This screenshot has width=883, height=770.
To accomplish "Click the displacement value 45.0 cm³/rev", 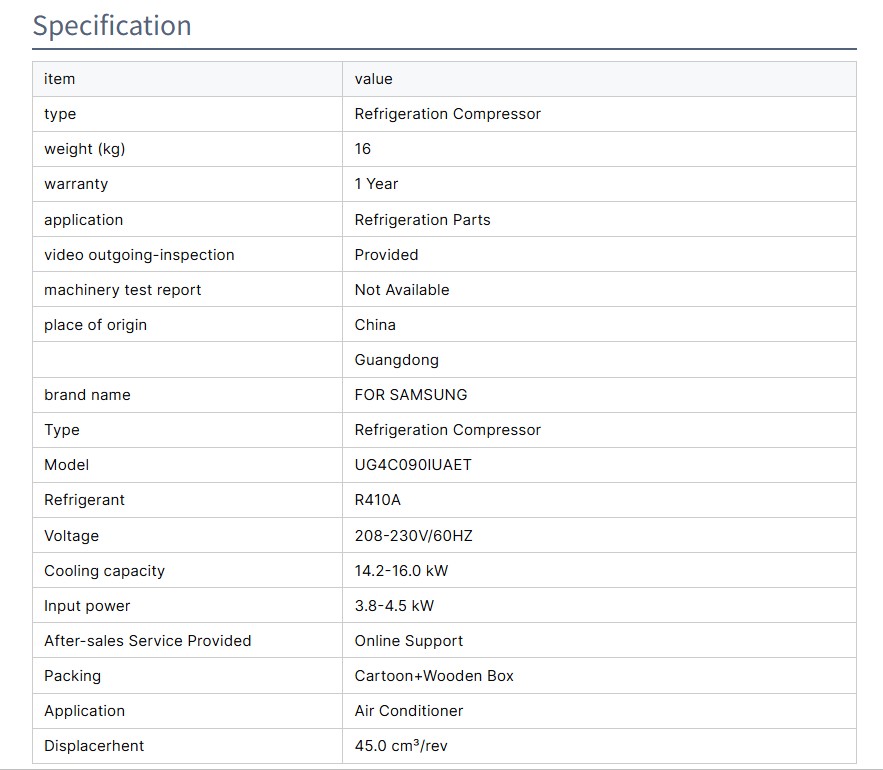I will pos(408,746).
